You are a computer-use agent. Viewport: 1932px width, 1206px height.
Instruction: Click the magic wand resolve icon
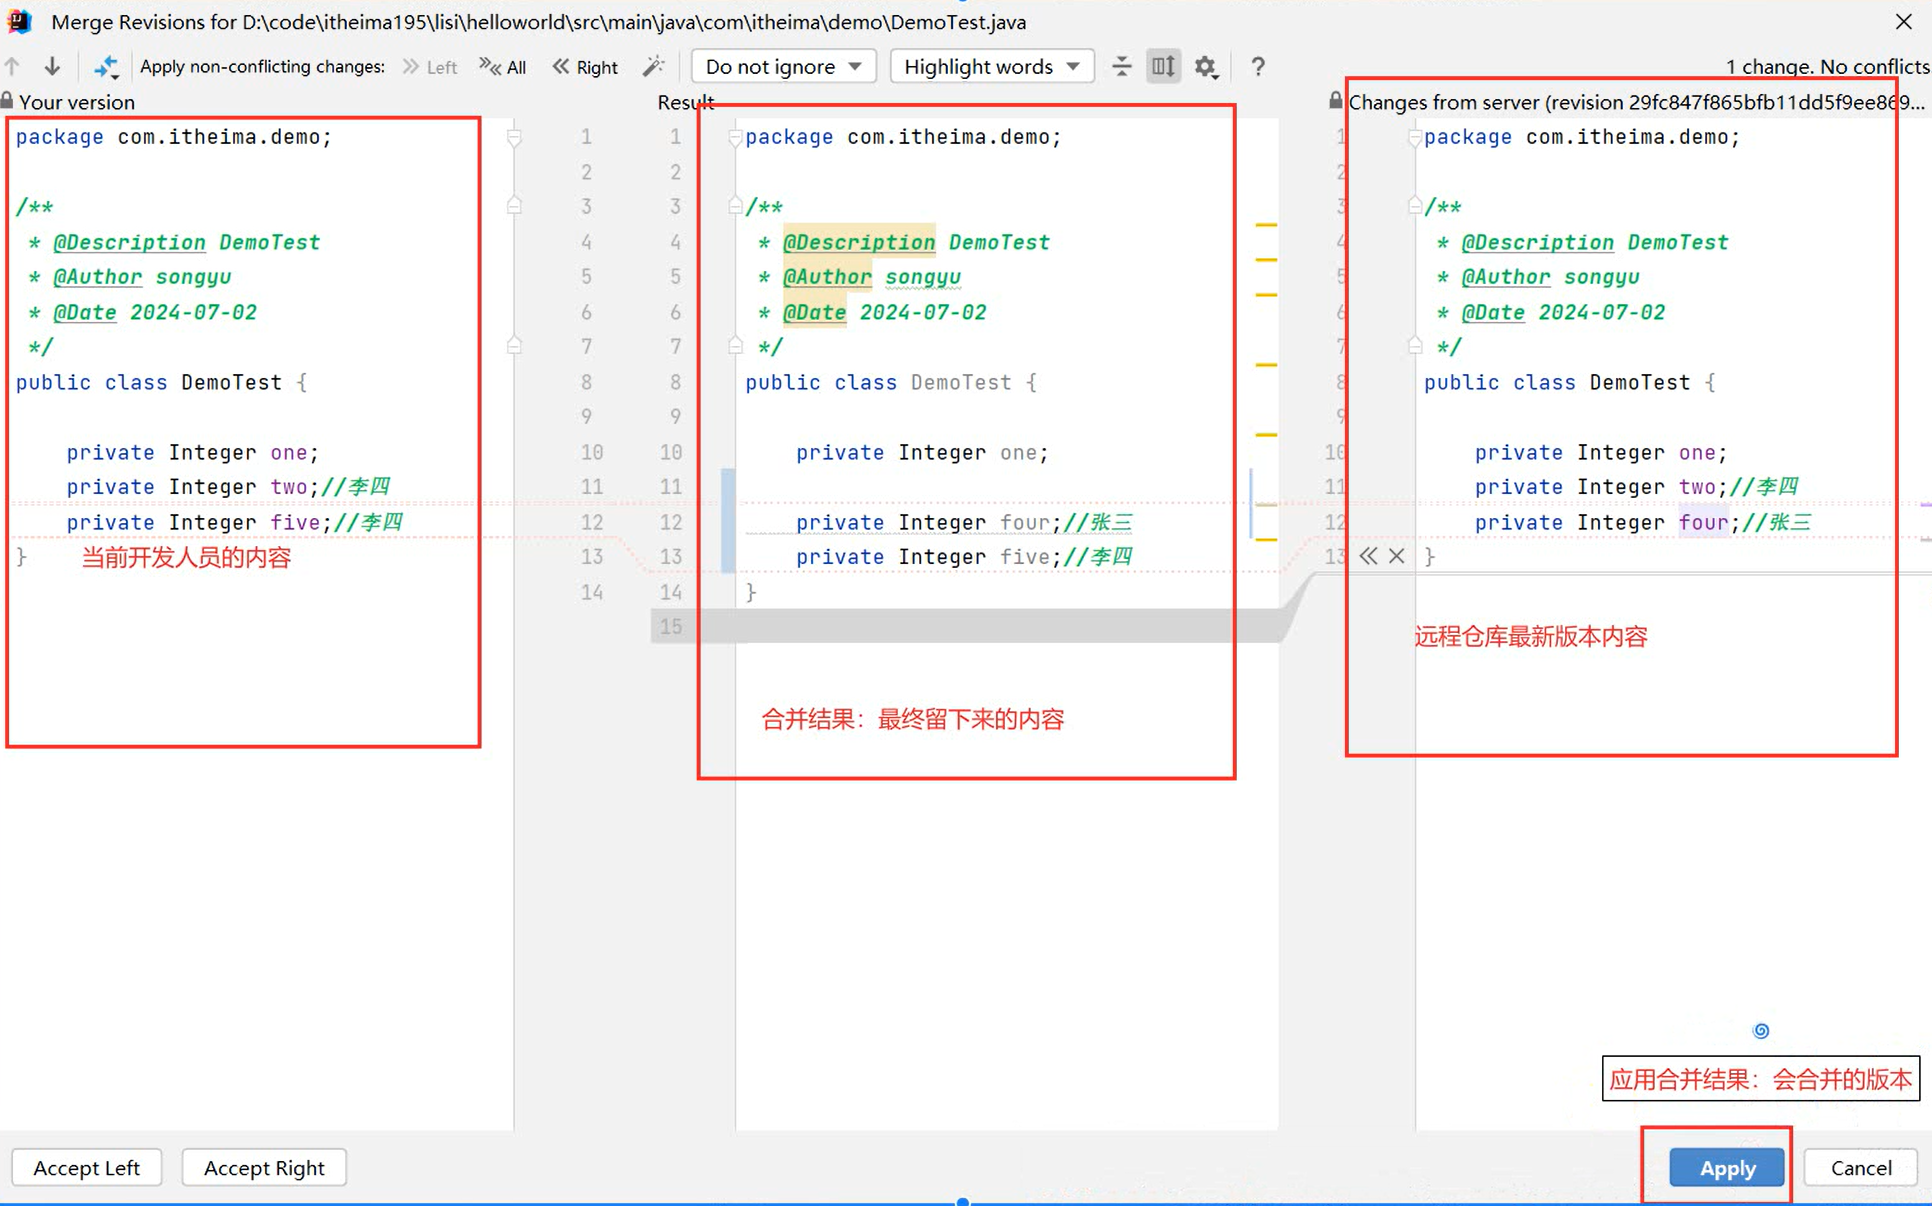[653, 66]
